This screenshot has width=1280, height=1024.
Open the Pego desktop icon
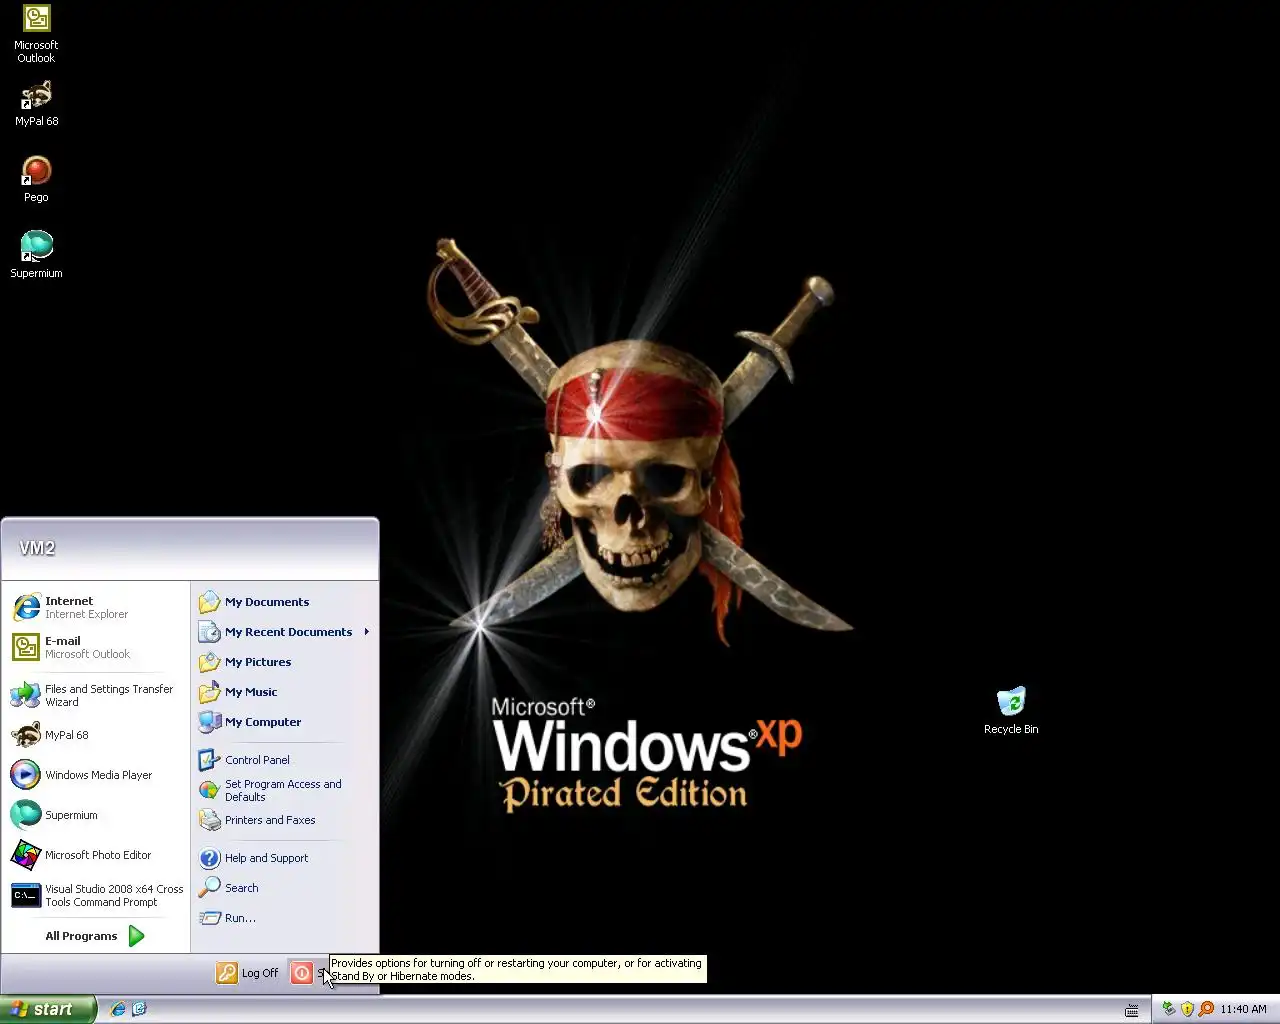[x=36, y=180]
